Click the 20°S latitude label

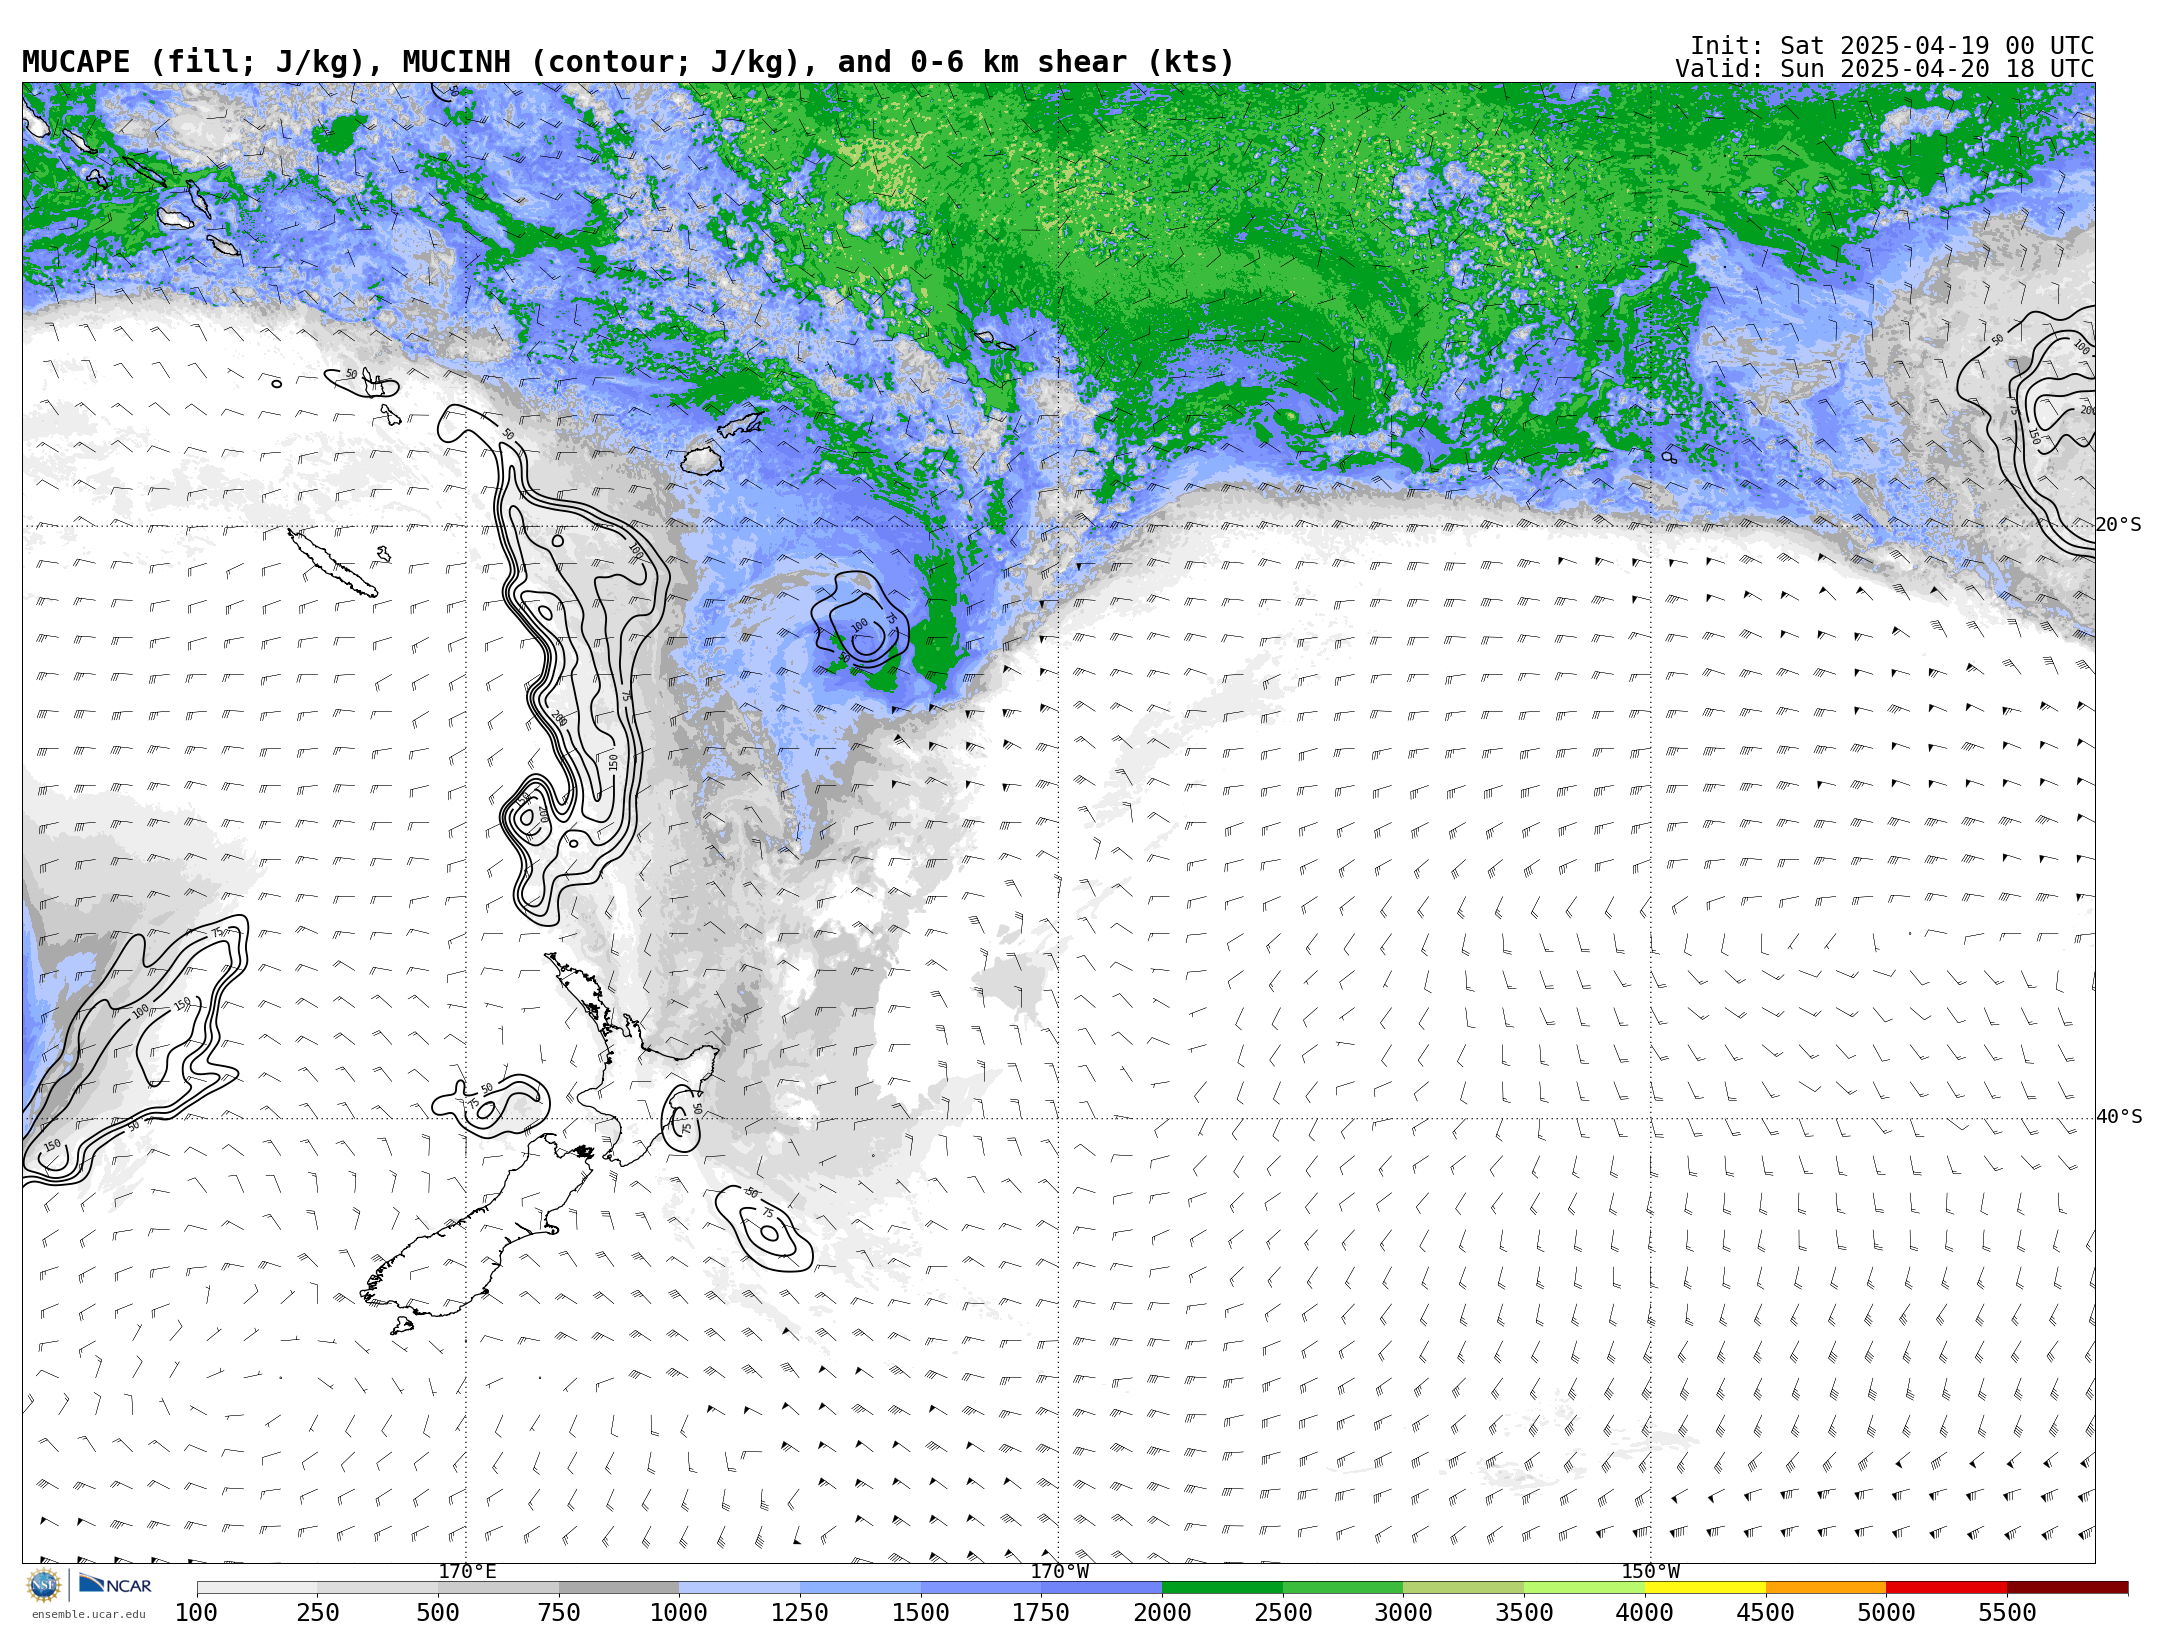(2119, 524)
